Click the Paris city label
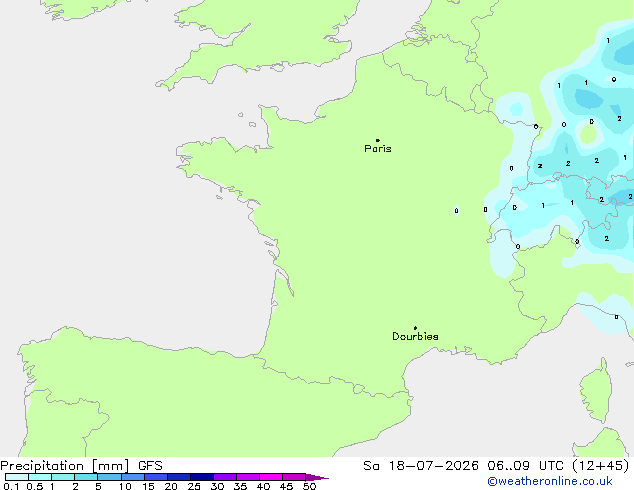This screenshot has width=634, height=490. coord(378,149)
